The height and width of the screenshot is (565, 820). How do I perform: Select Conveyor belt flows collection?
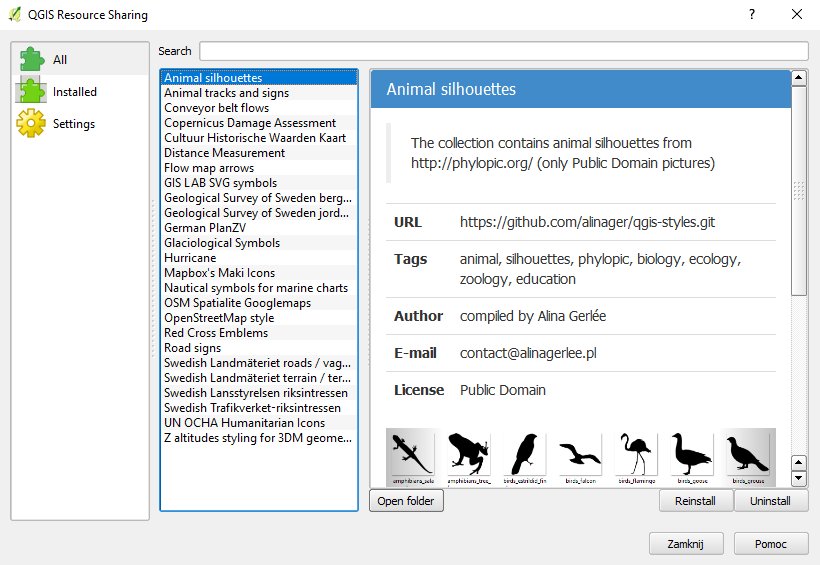(x=259, y=108)
